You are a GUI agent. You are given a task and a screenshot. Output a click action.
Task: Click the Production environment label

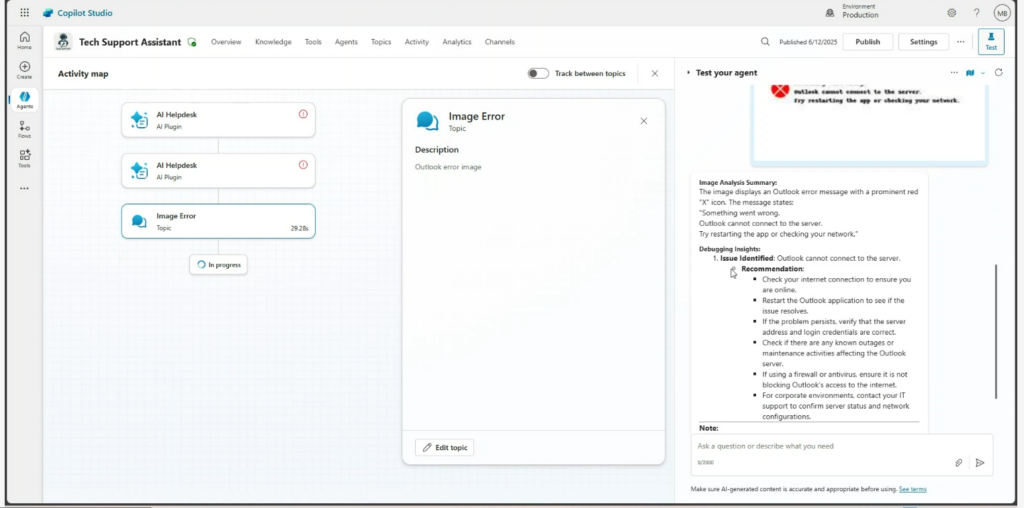[860, 15]
